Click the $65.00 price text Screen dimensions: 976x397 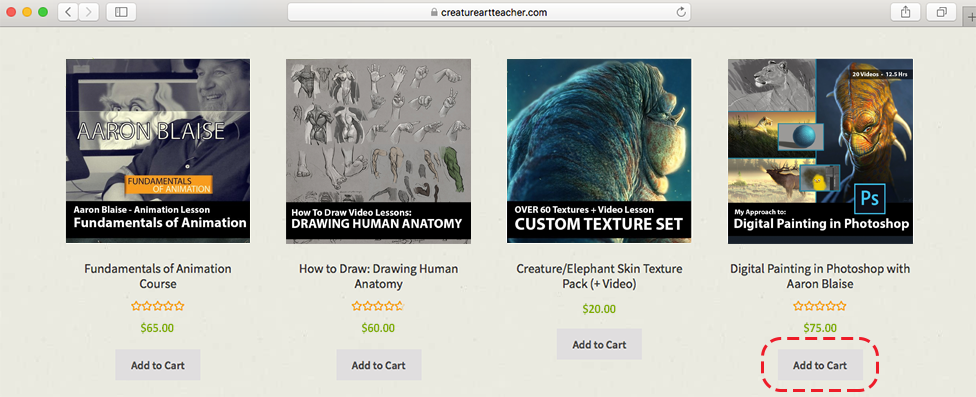[x=157, y=328]
